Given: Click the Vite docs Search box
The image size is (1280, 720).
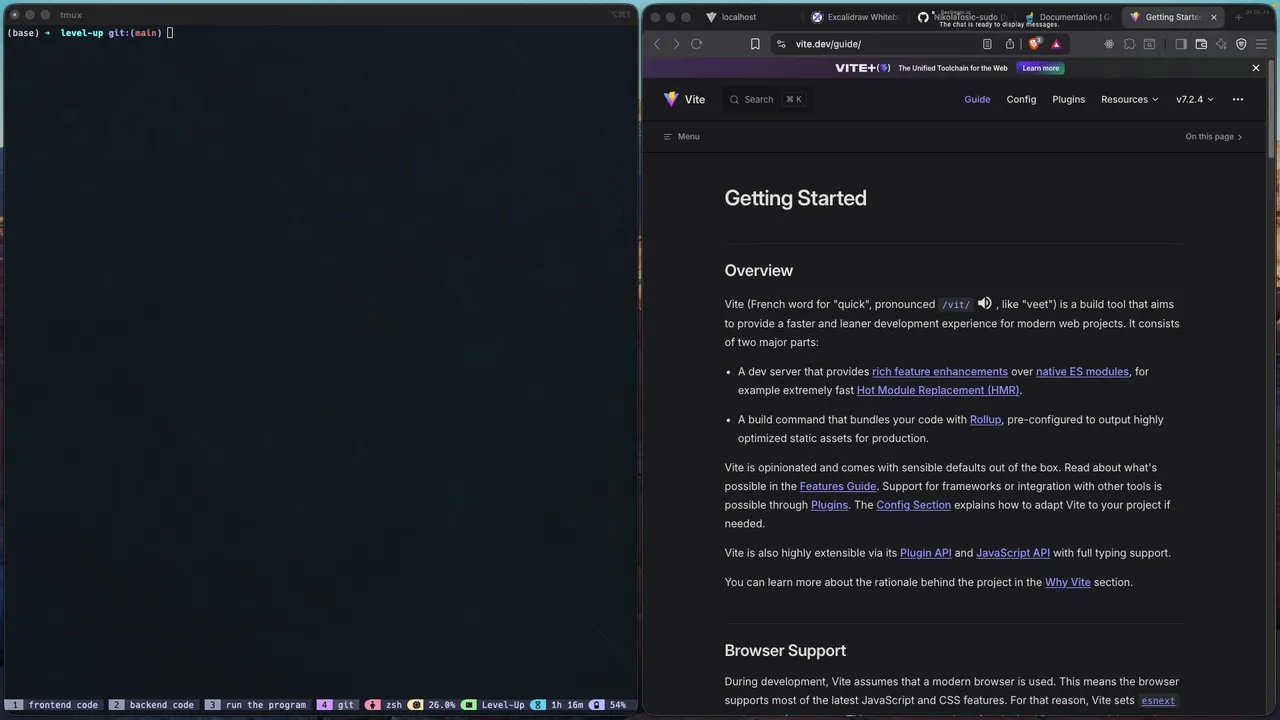Looking at the screenshot, I should coord(766,99).
